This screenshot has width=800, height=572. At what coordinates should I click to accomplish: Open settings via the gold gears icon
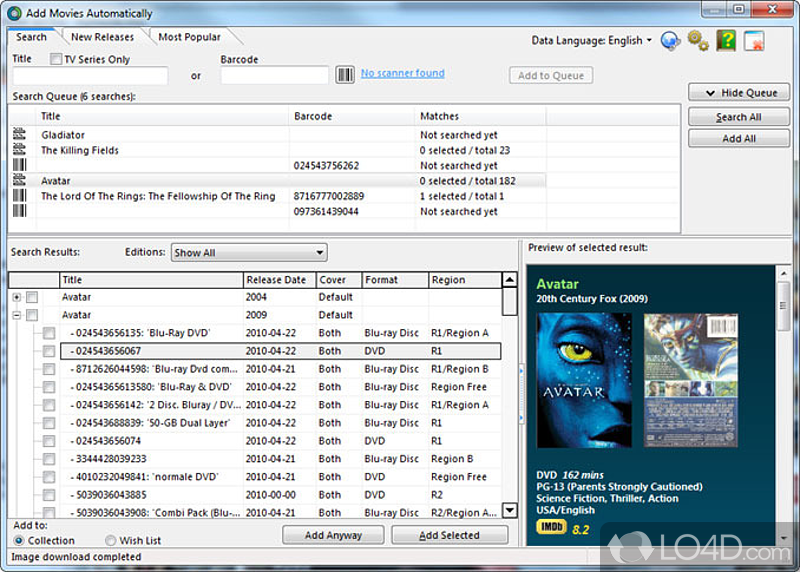[x=698, y=40]
